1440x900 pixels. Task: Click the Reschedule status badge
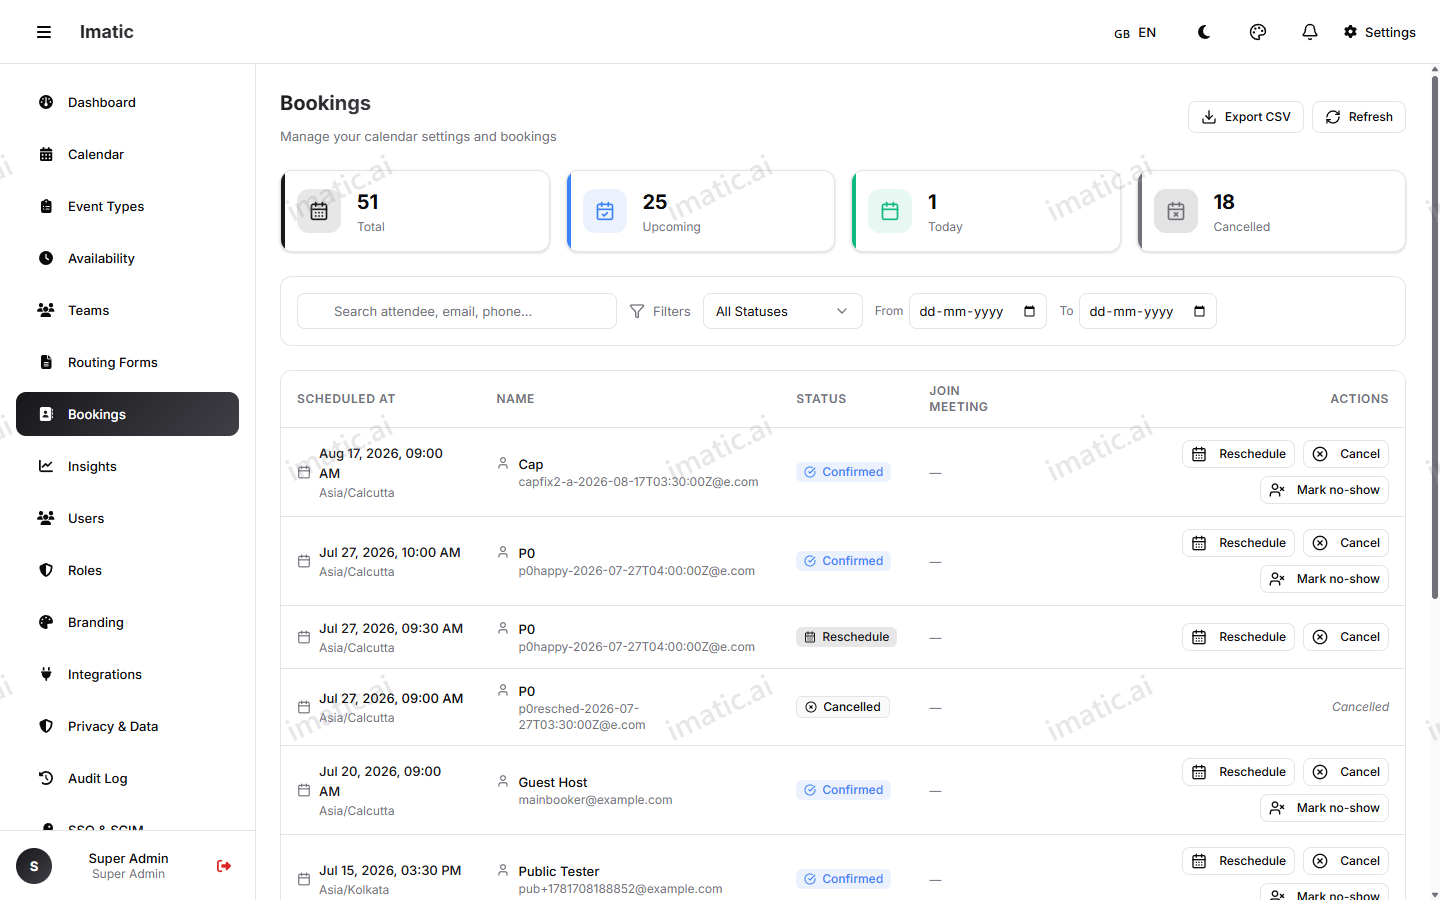[847, 637]
